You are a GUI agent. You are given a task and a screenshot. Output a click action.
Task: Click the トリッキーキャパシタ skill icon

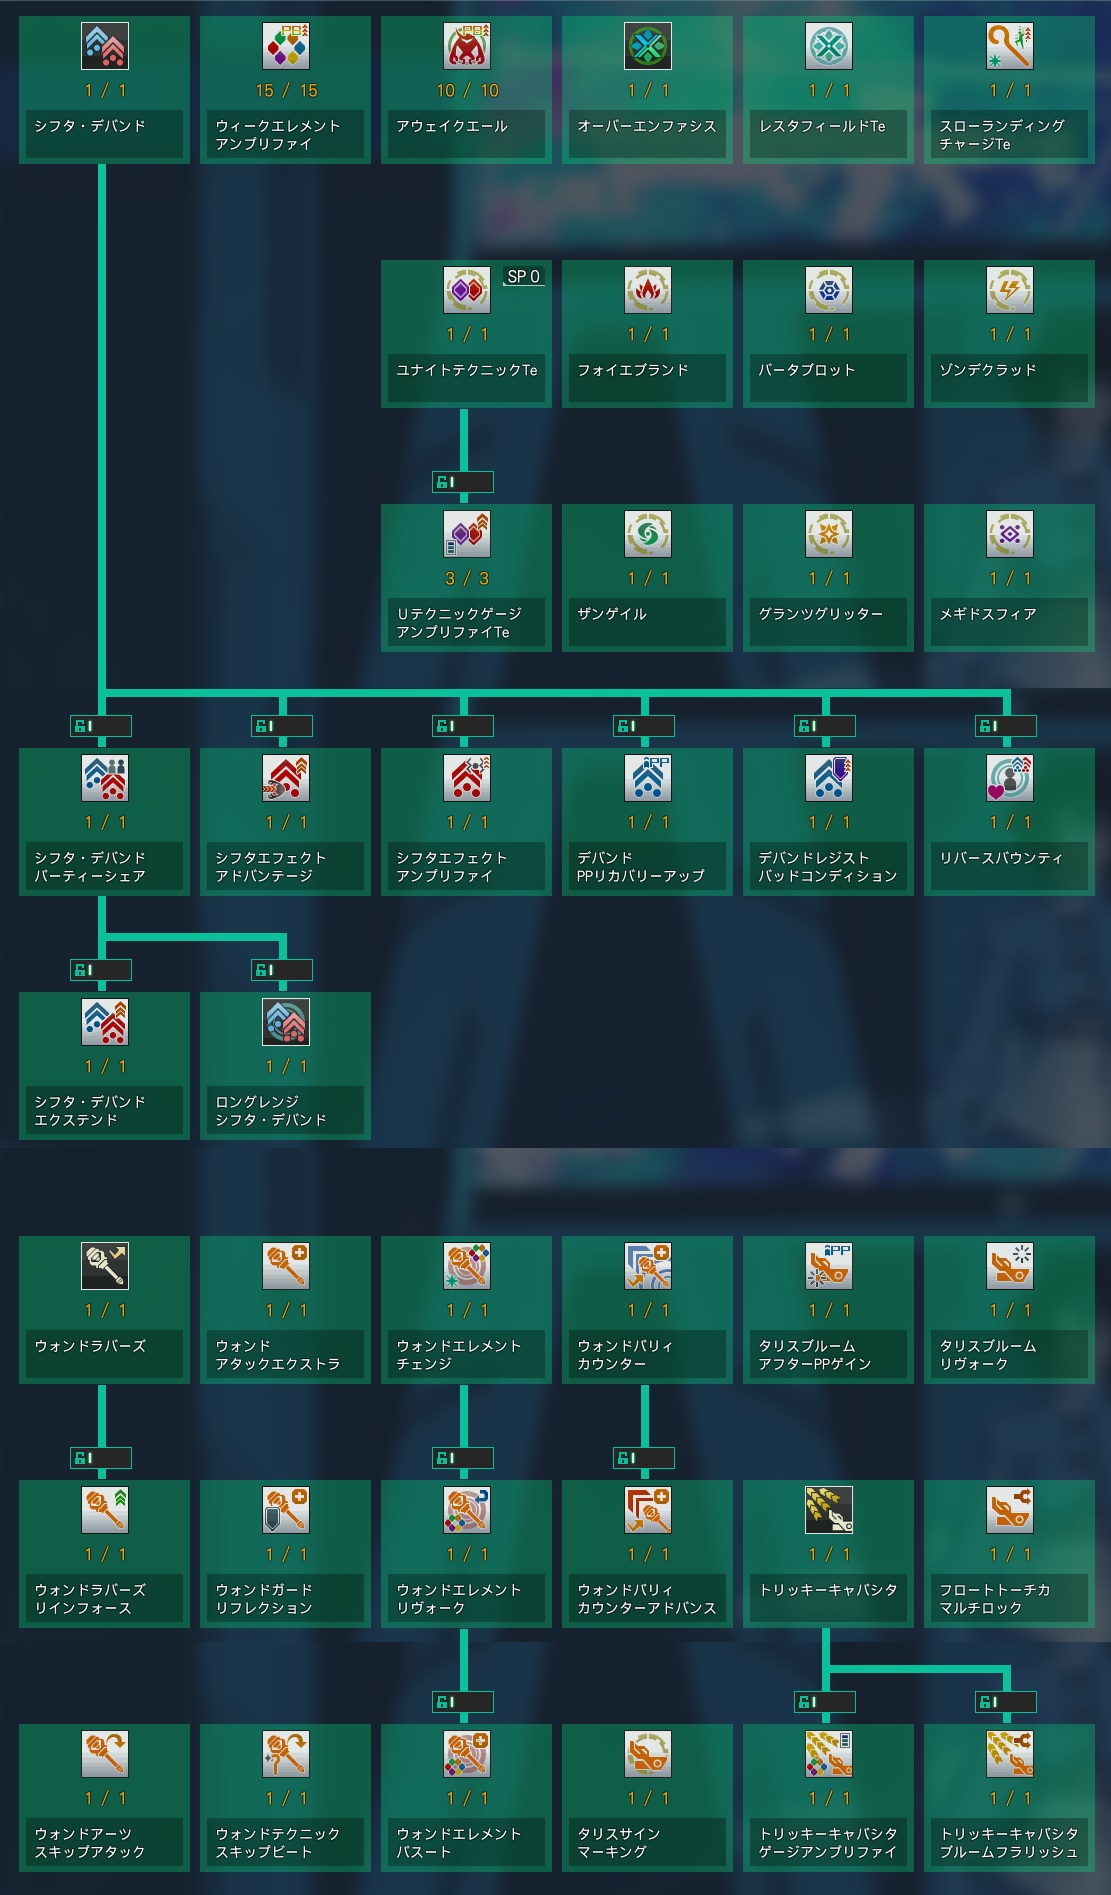[829, 1510]
